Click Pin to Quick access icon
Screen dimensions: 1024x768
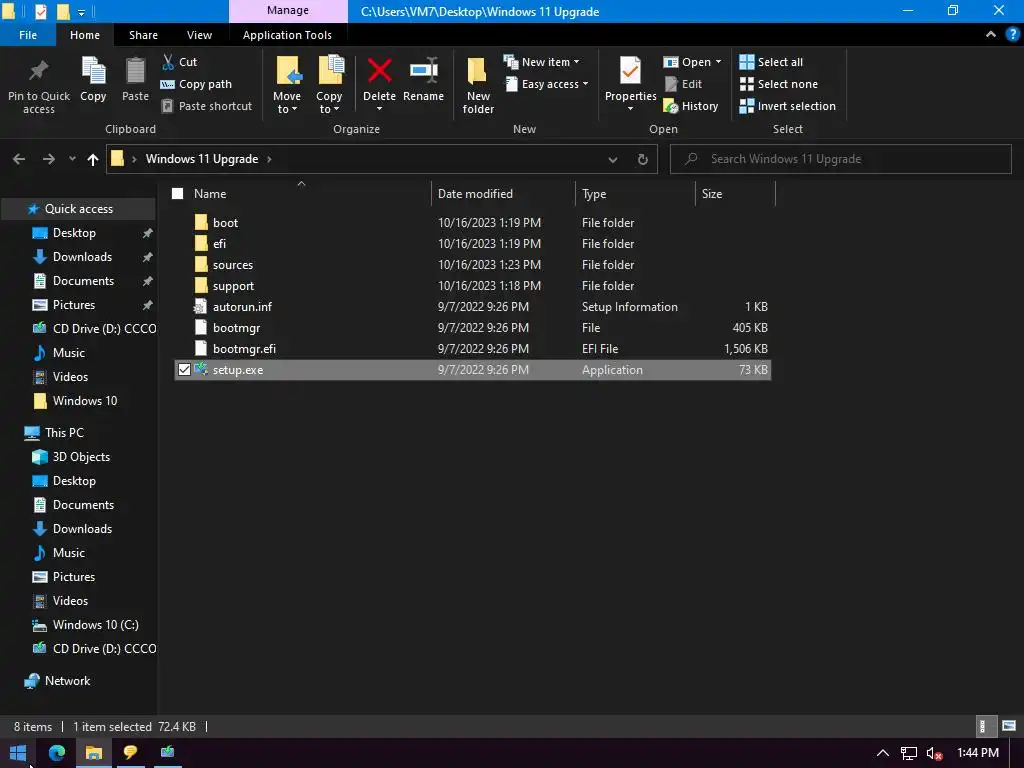click(x=39, y=71)
